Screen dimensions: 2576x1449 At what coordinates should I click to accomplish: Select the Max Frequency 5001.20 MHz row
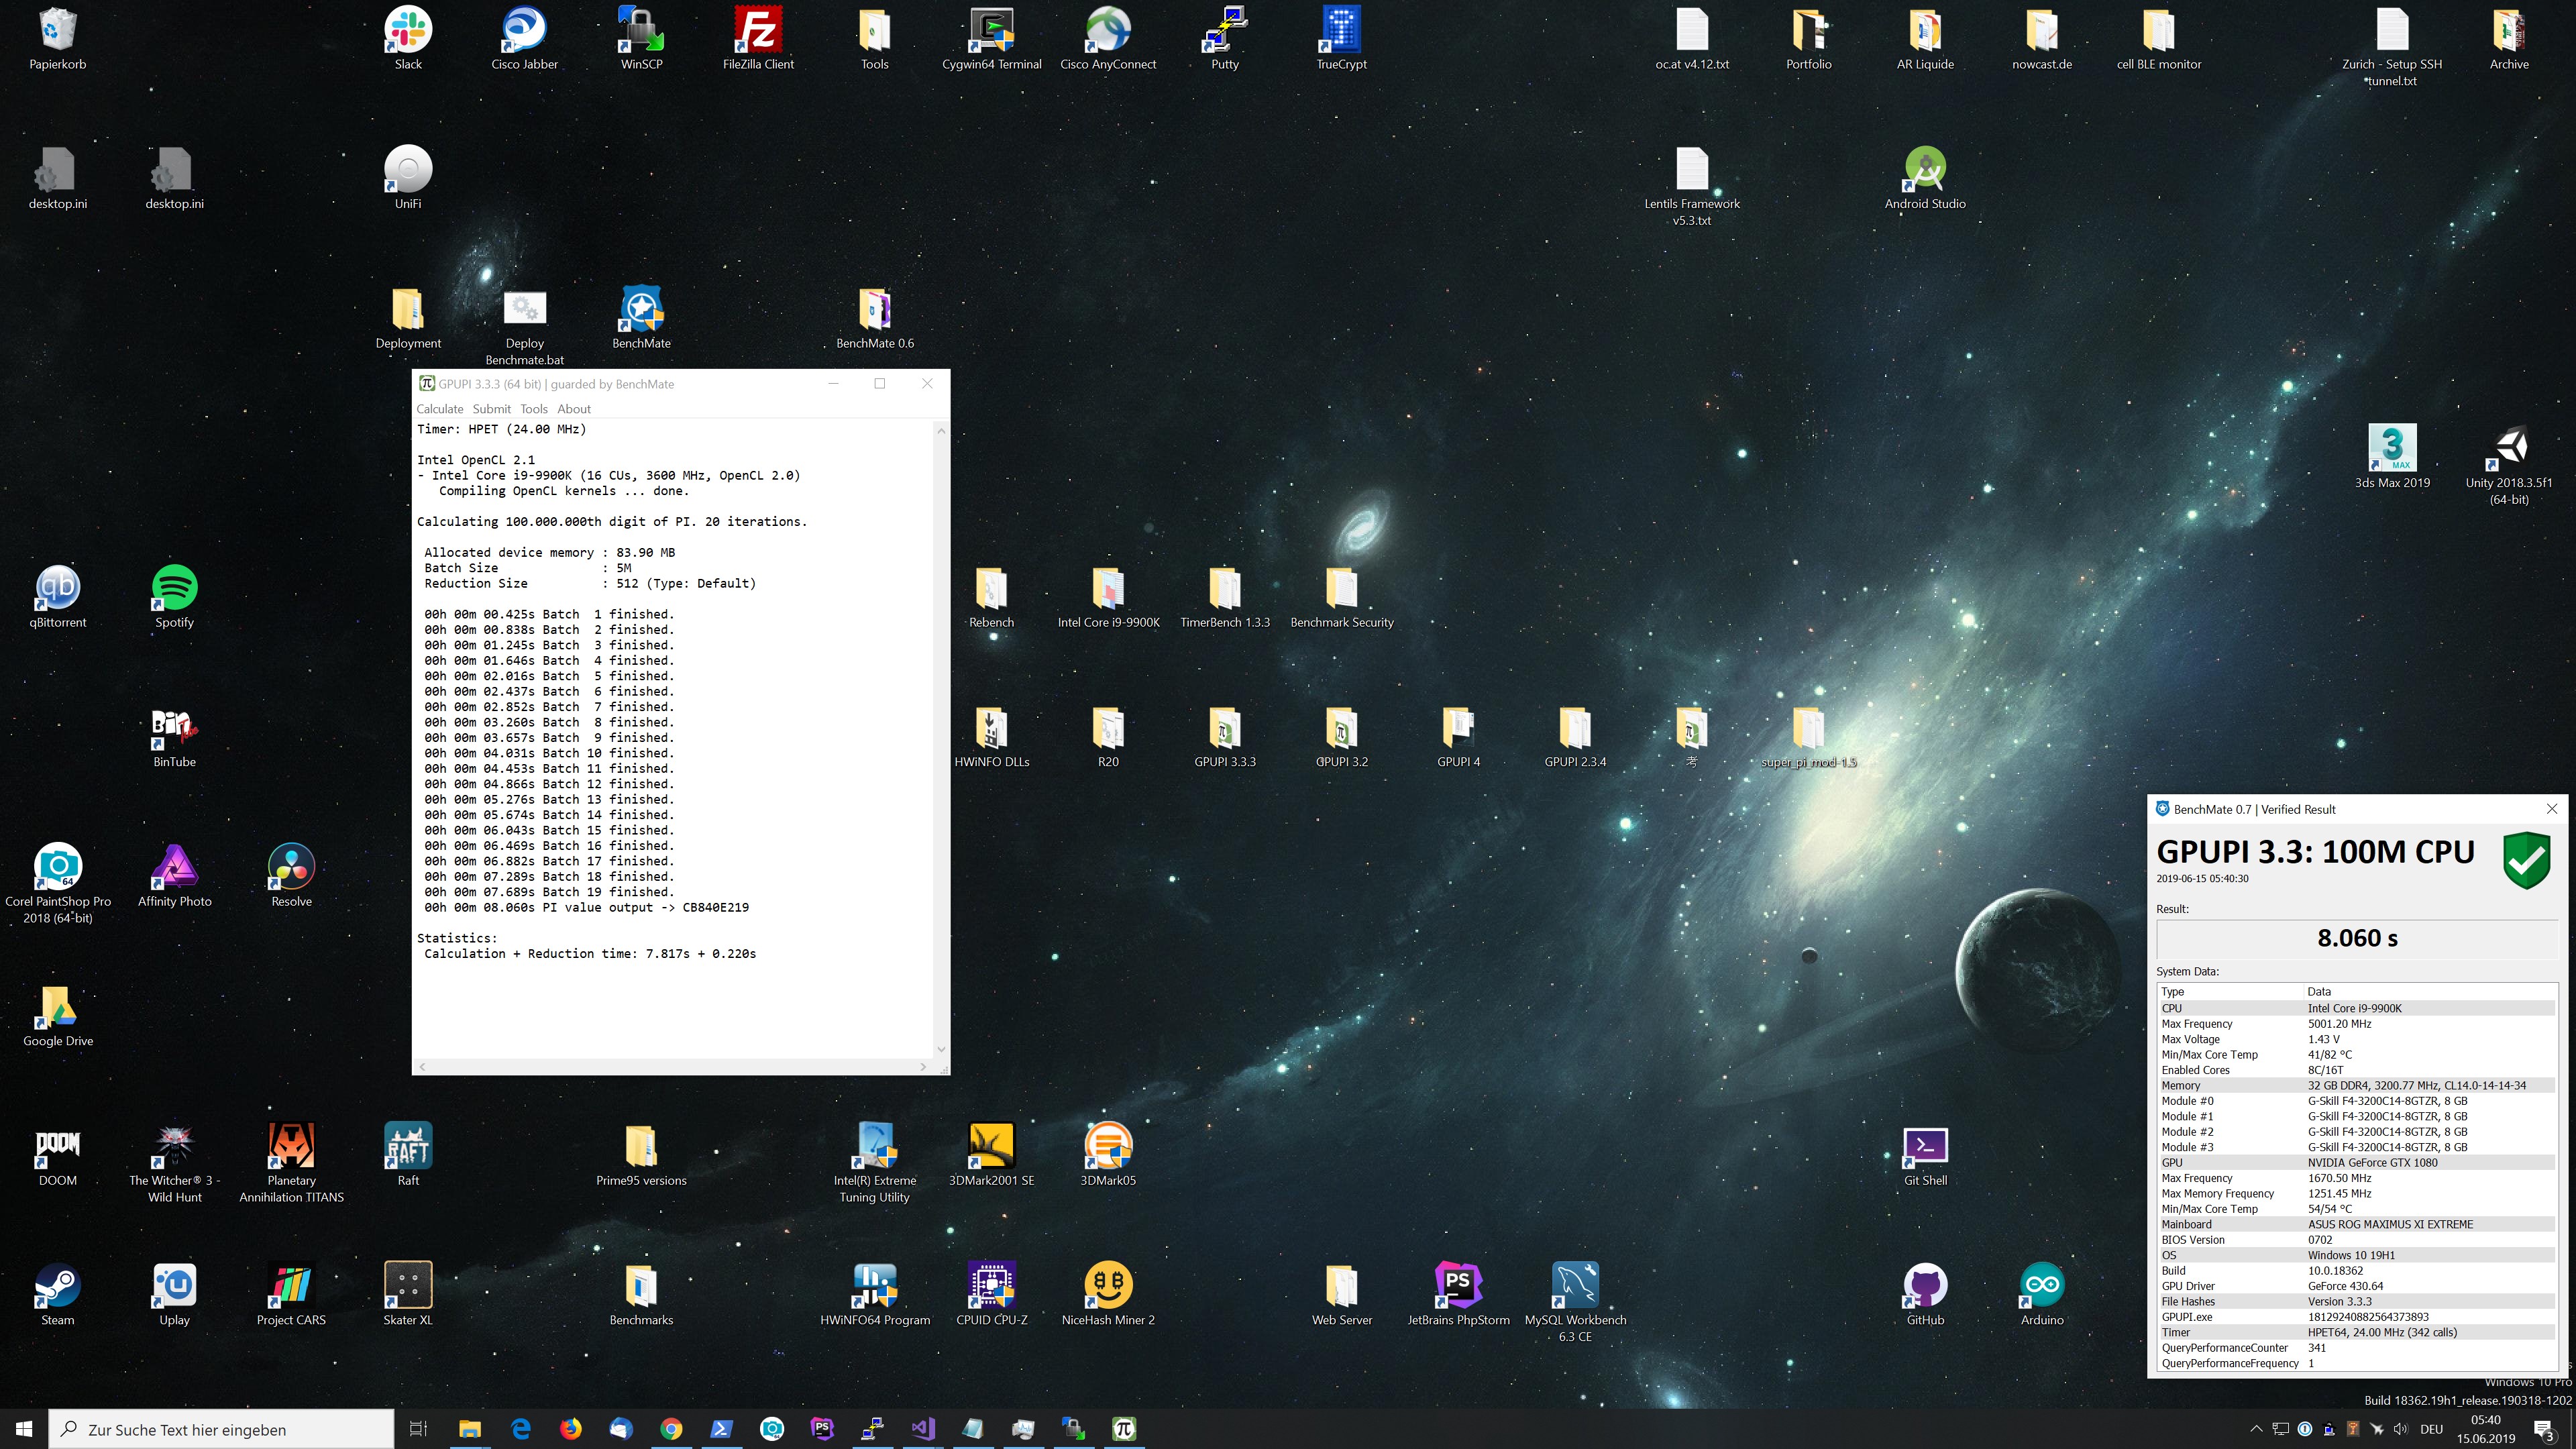(x=2357, y=1024)
